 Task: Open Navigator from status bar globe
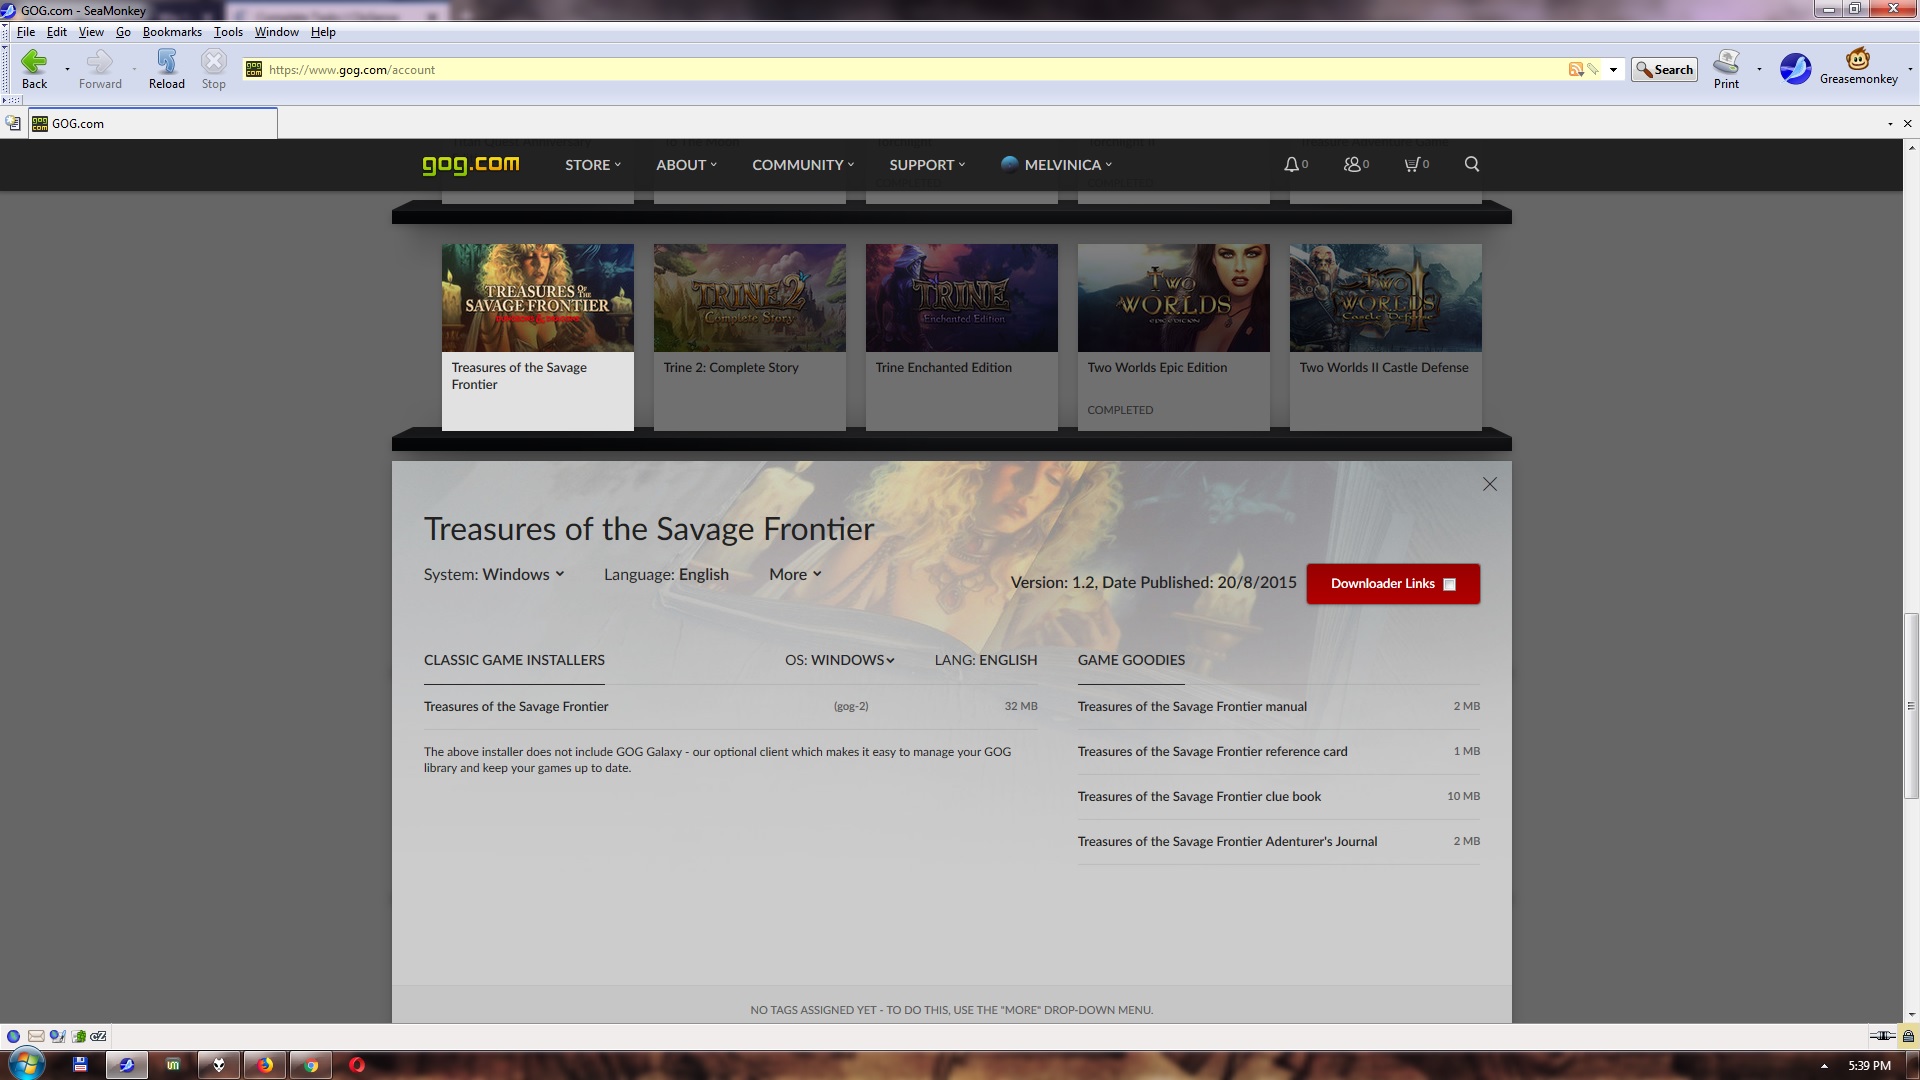(13, 1036)
